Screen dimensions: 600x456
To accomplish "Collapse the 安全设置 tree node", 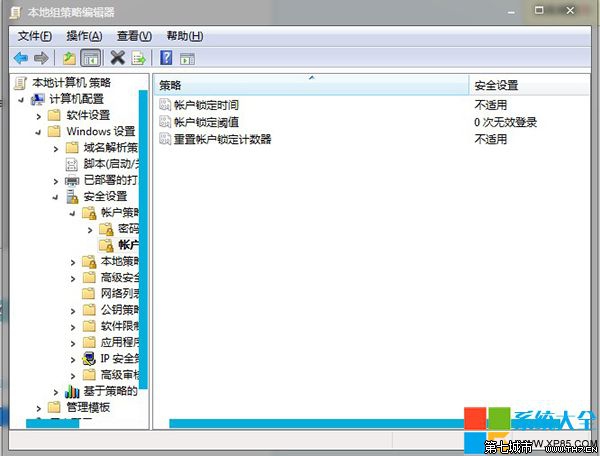I will 56,196.
